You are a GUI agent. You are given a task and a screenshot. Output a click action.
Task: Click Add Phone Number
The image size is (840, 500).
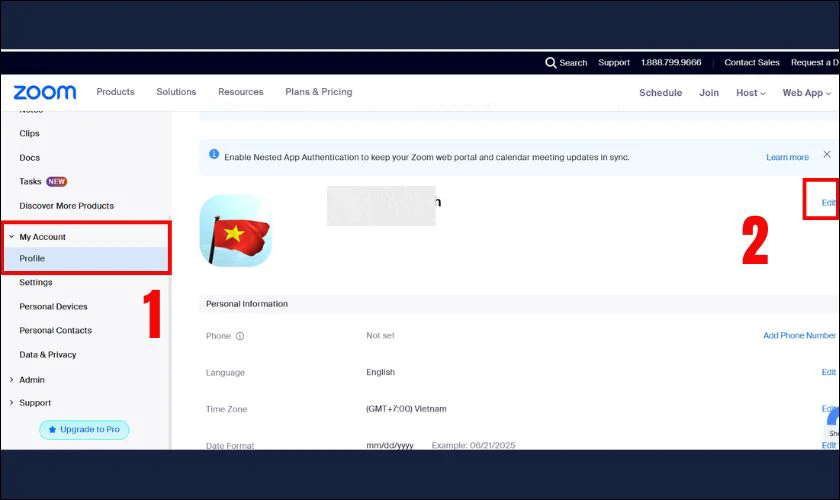799,335
